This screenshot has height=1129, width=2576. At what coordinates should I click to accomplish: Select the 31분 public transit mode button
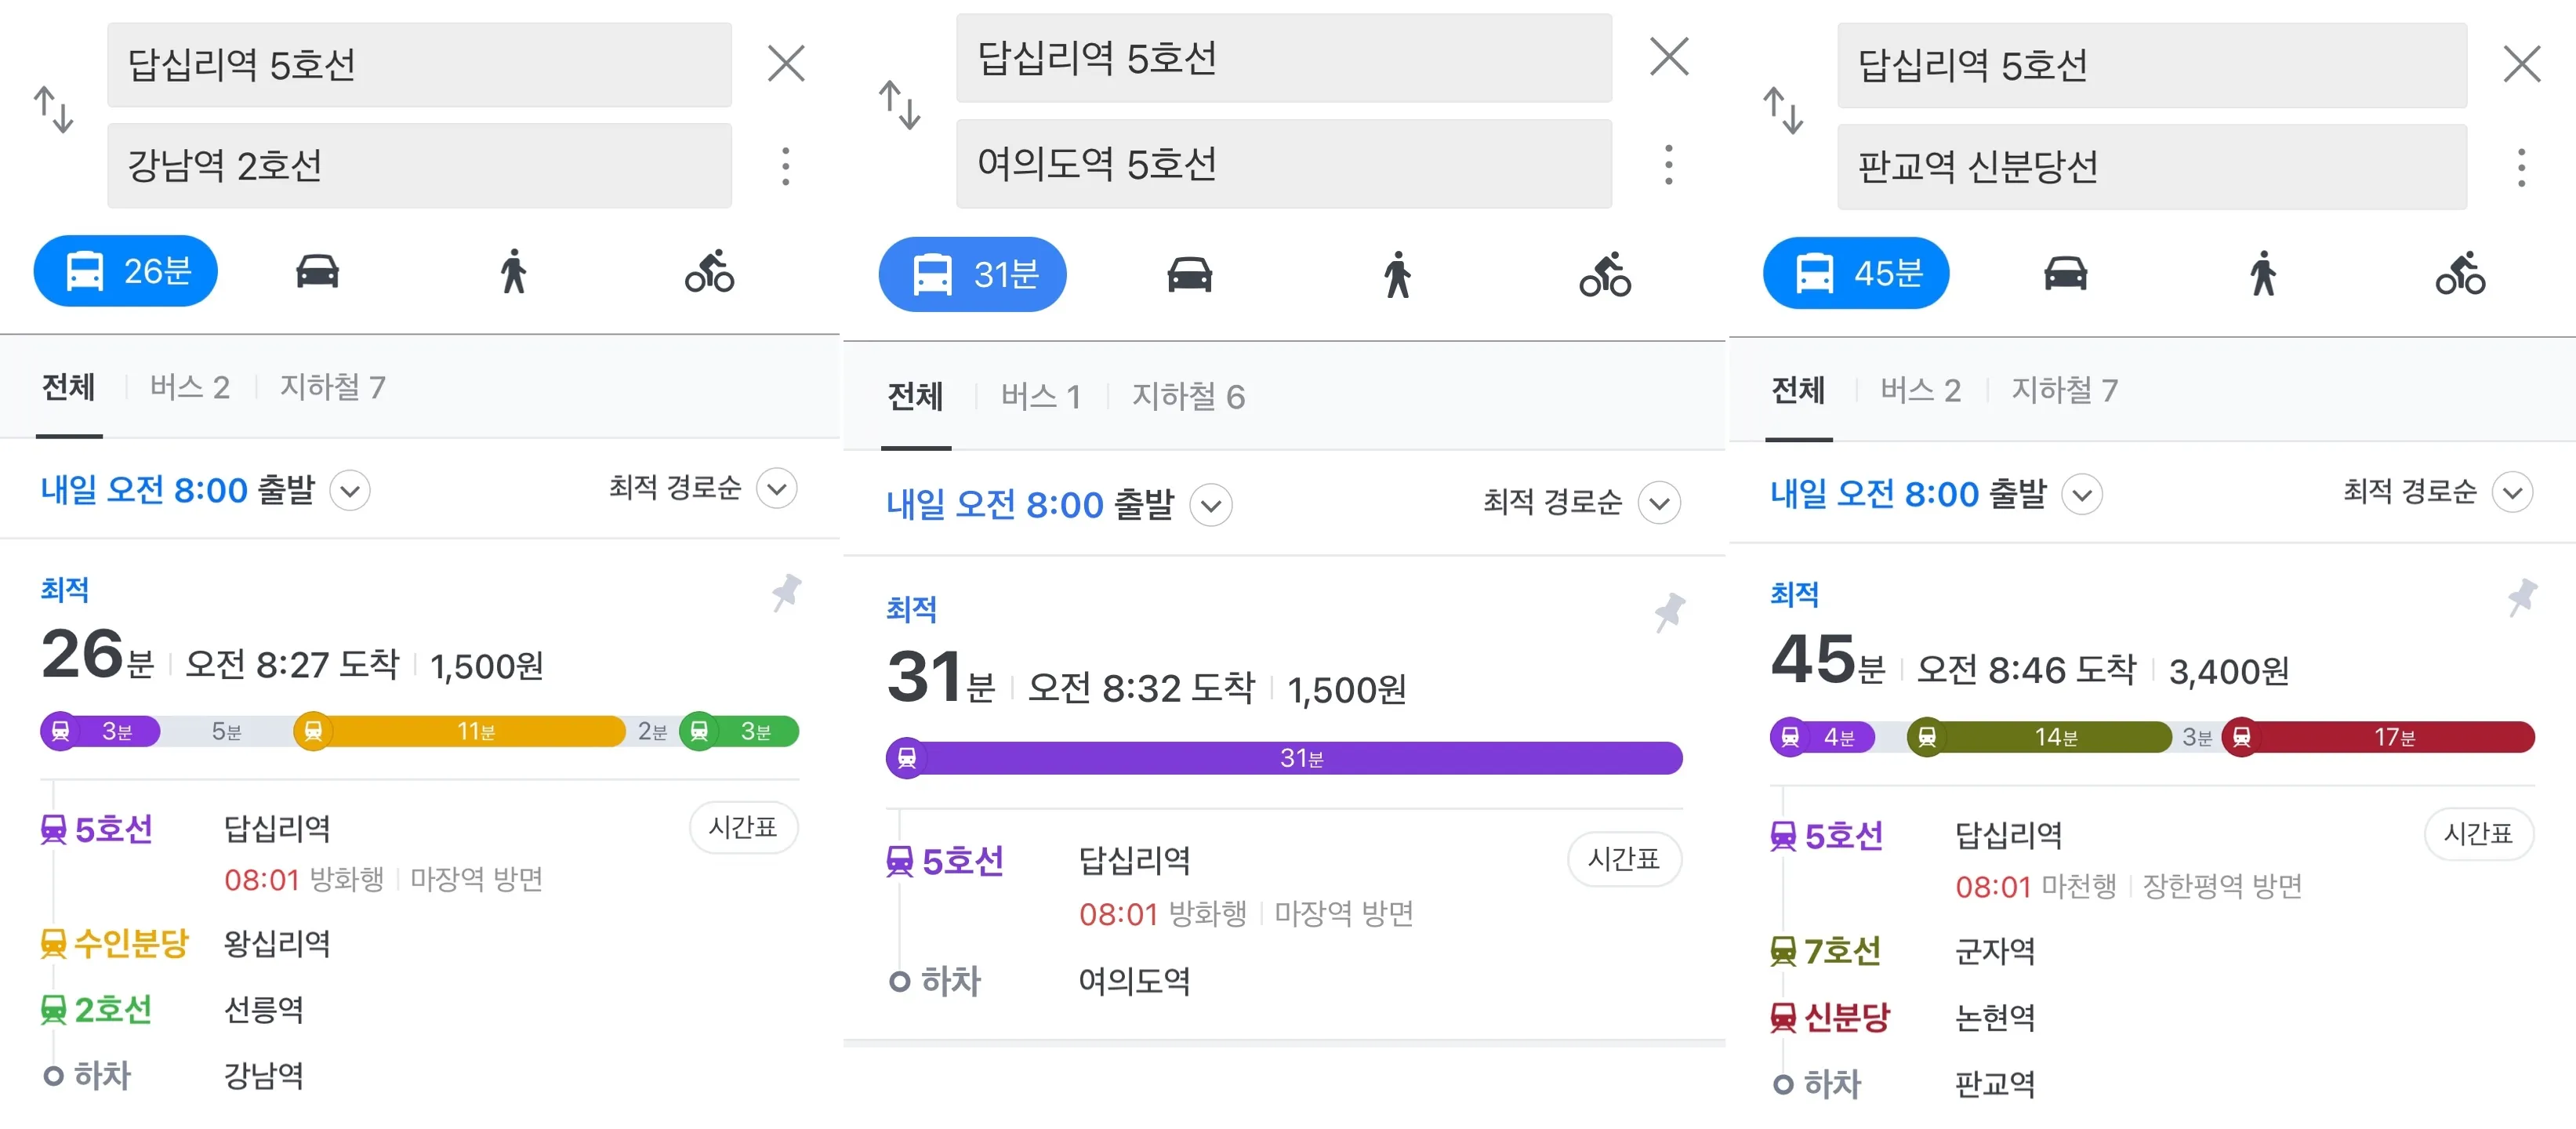point(972,274)
